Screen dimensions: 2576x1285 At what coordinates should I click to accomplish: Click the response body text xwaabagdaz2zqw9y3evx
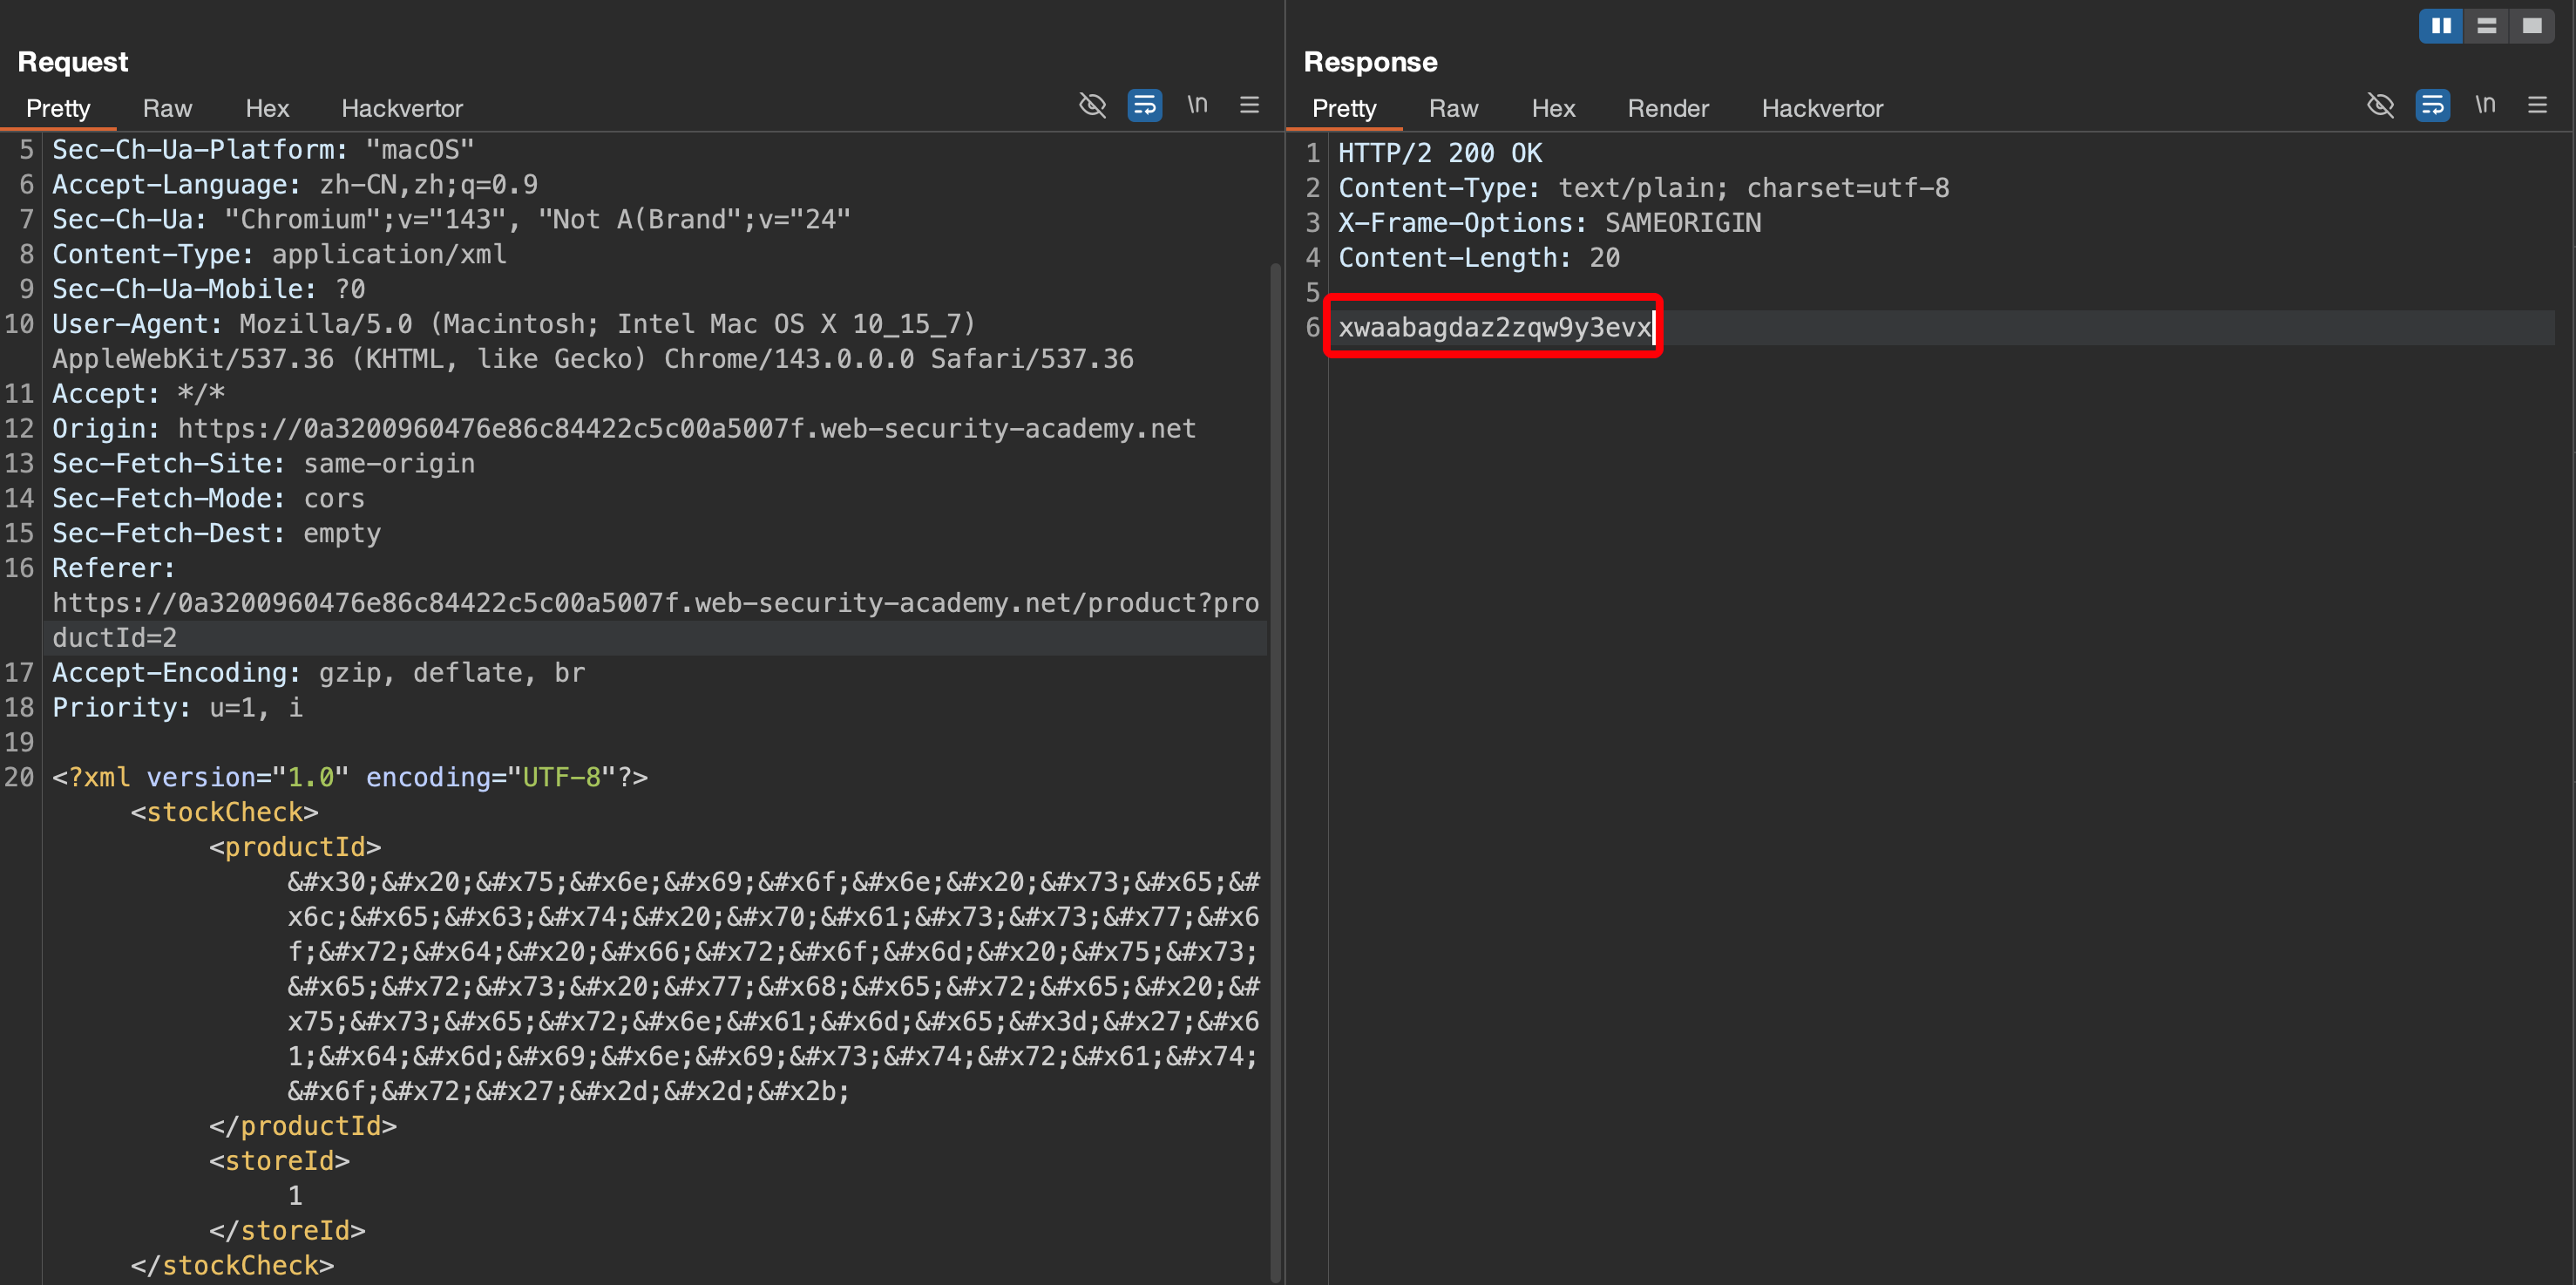[1494, 327]
